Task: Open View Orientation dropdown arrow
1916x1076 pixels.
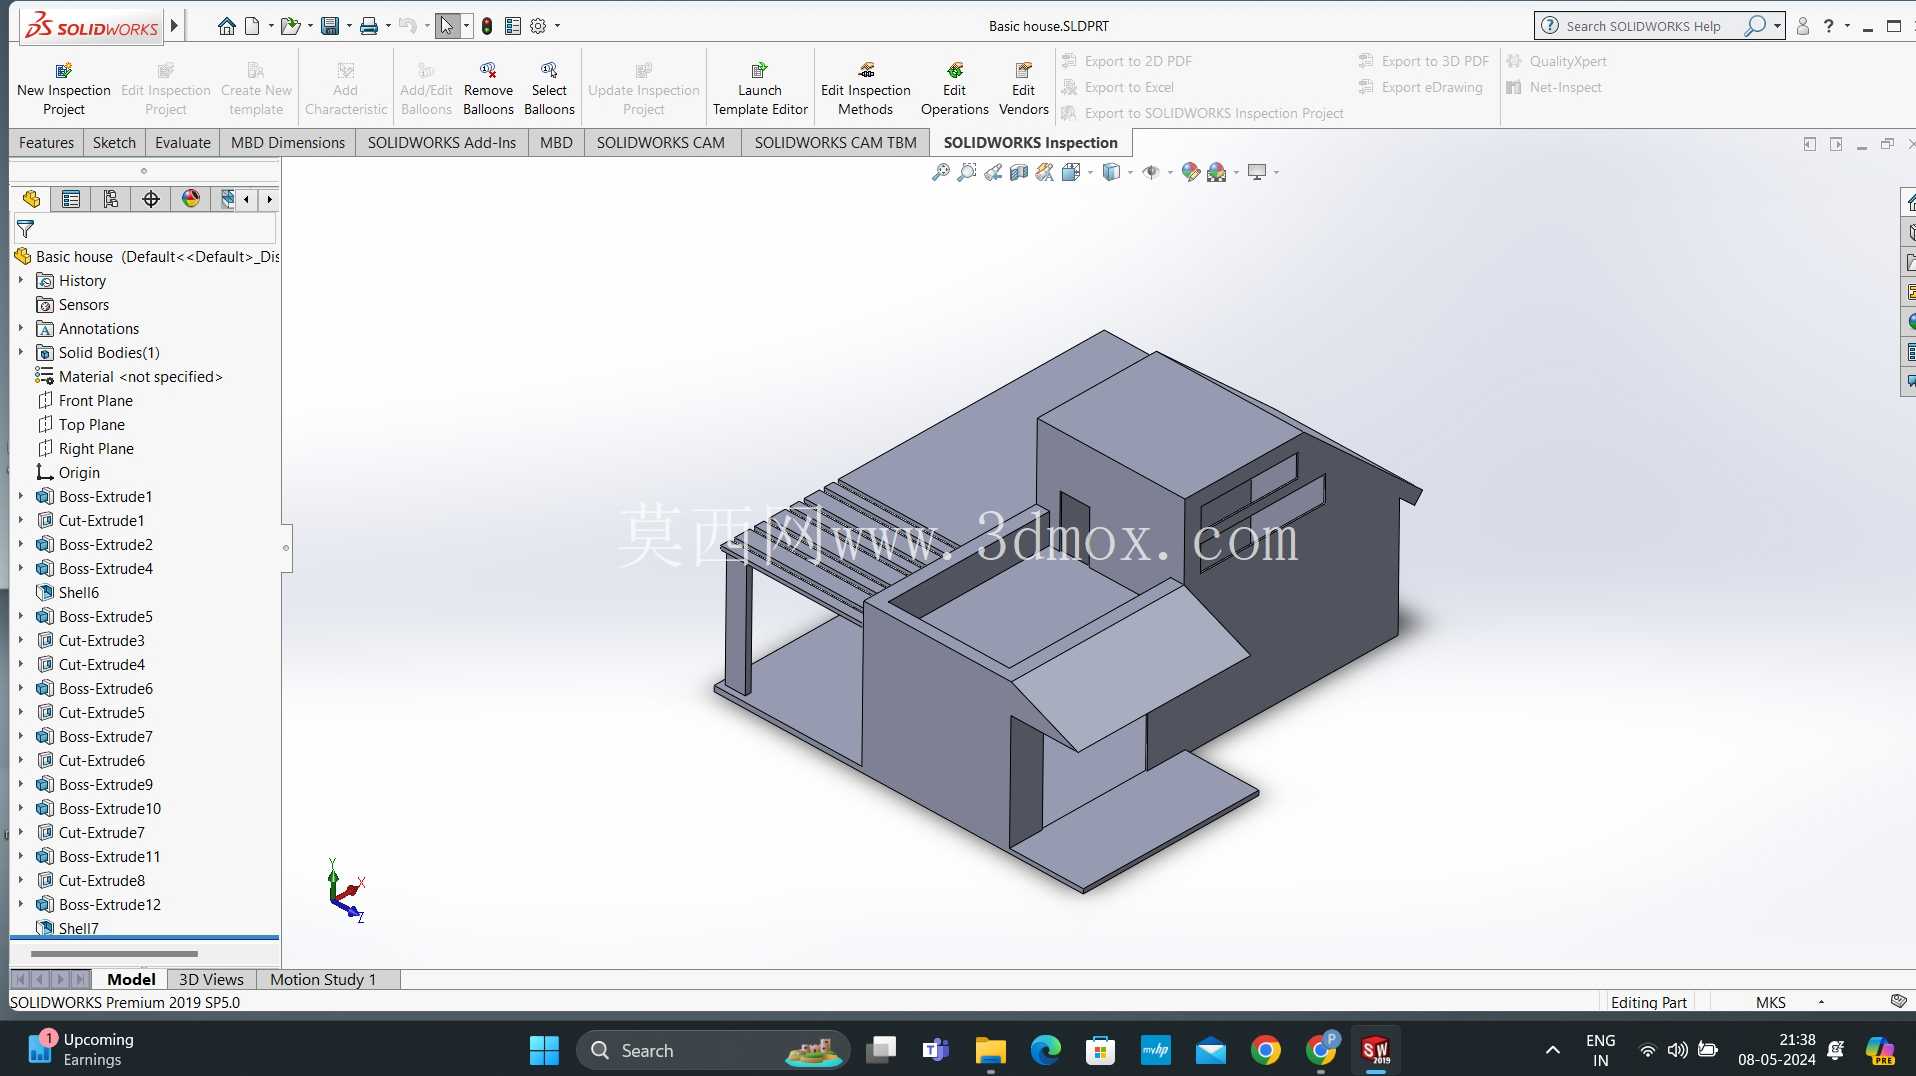Action: pyautogui.click(x=1090, y=172)
